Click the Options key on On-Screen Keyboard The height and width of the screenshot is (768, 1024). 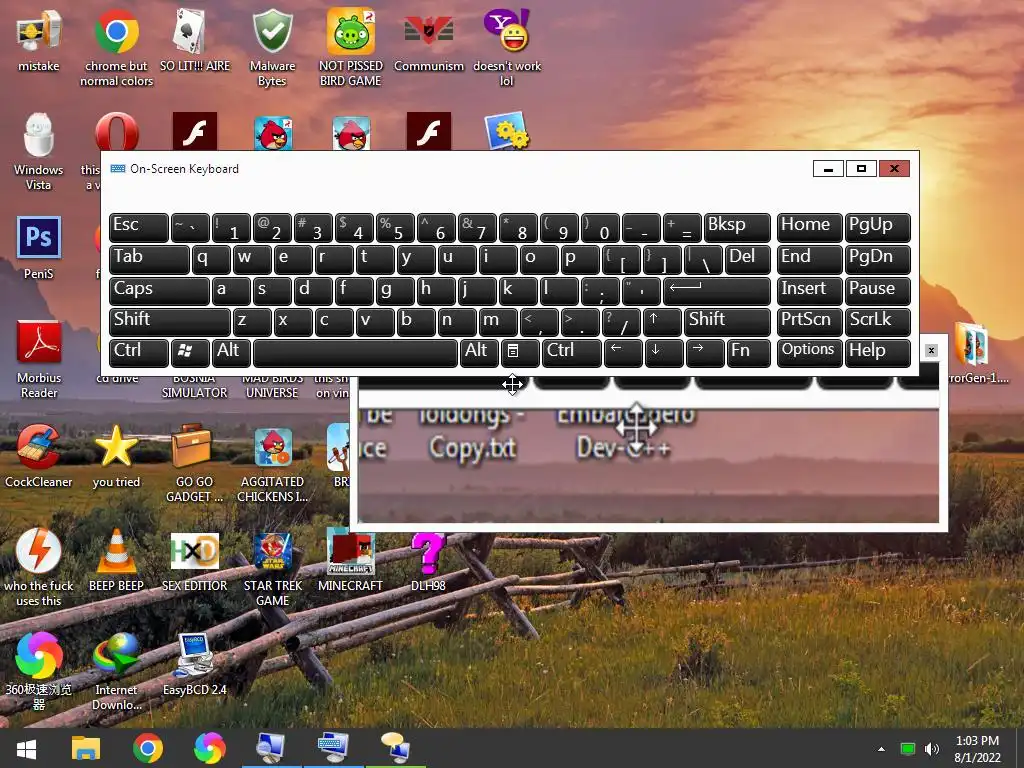coord(808,353)
